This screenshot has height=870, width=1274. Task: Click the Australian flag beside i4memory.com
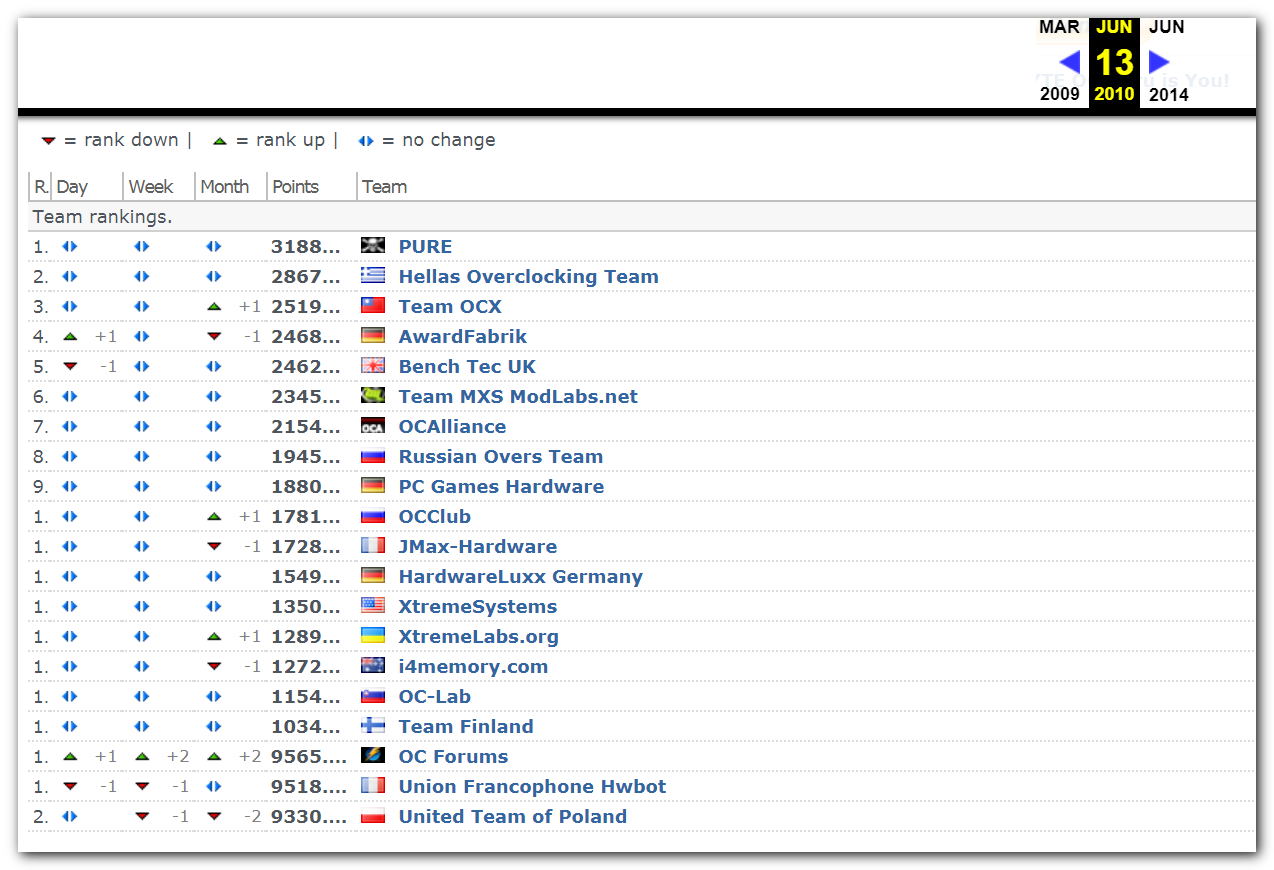(x=372, y=666)
